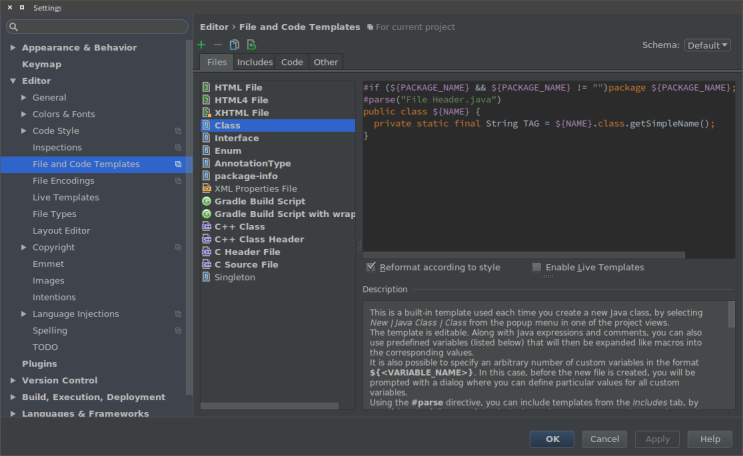Select the HTML File template
The image size is (743, 456).
click(x=238, y=87)
